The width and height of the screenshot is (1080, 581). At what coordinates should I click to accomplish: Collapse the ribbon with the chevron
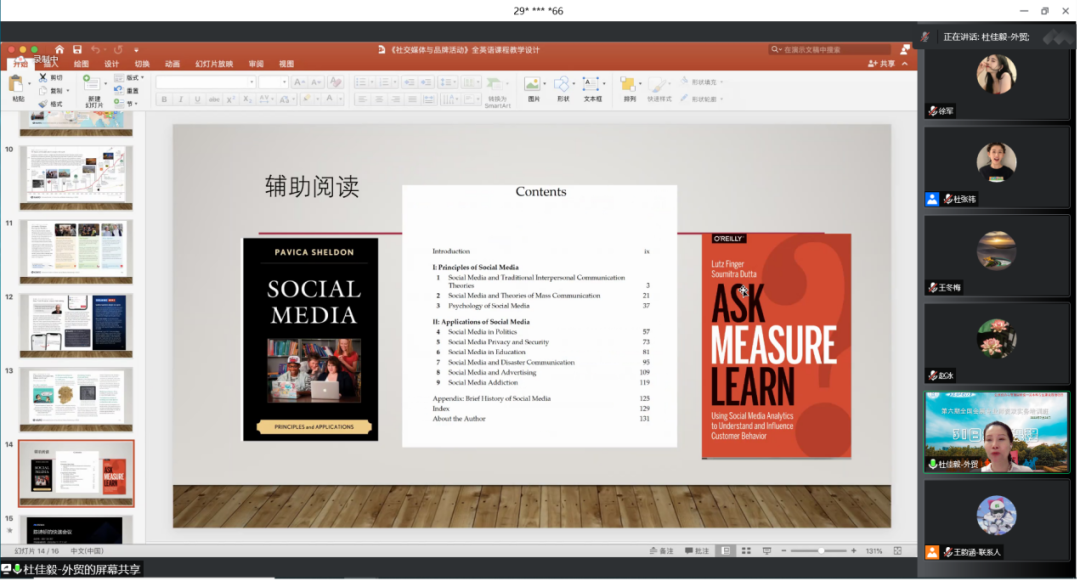point(904,64)
